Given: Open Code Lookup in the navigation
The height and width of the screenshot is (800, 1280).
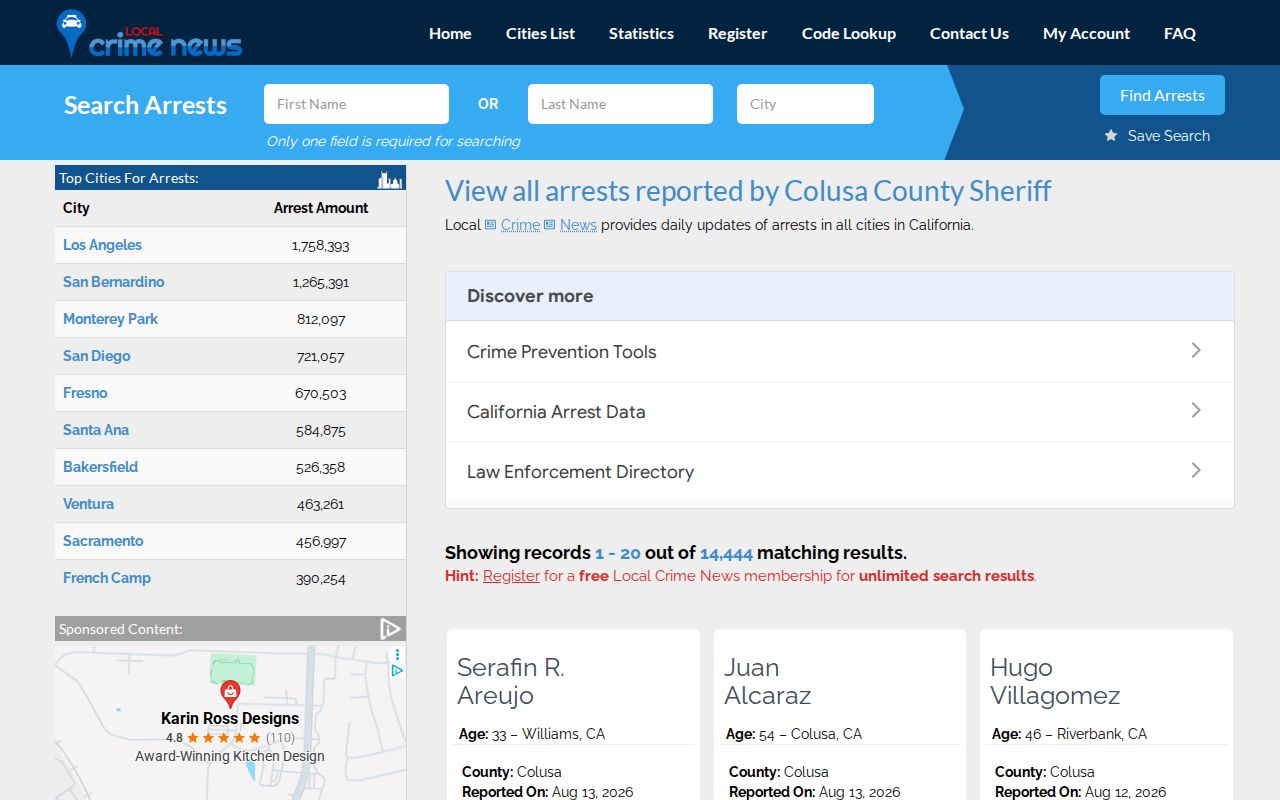Looking at the screenshot, I should point(849,33).
